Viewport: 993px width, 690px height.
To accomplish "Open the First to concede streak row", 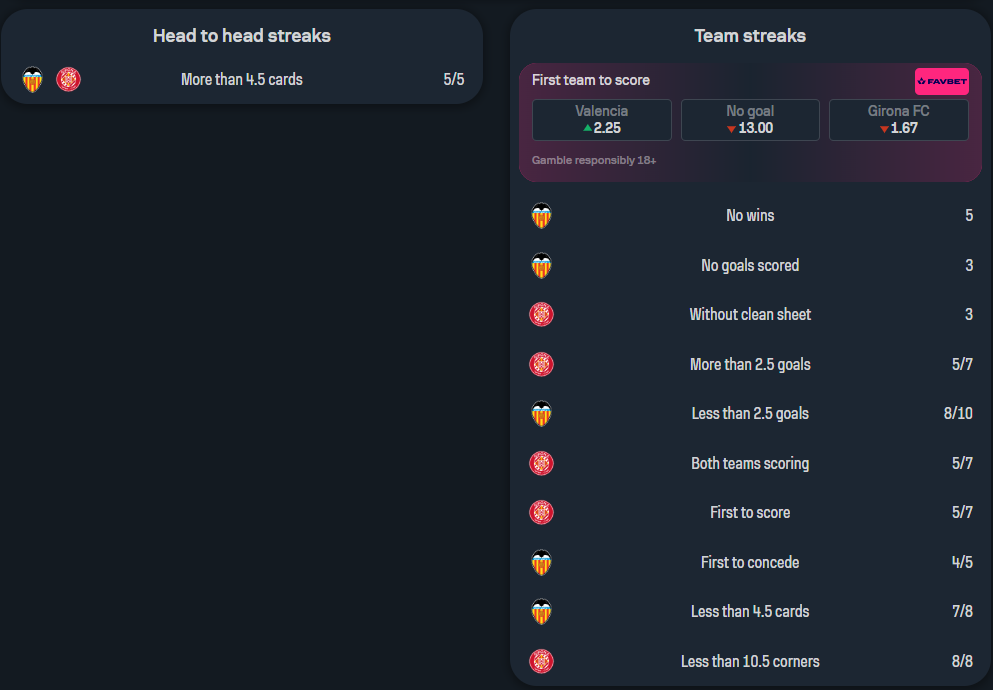I will coord(750,562).
